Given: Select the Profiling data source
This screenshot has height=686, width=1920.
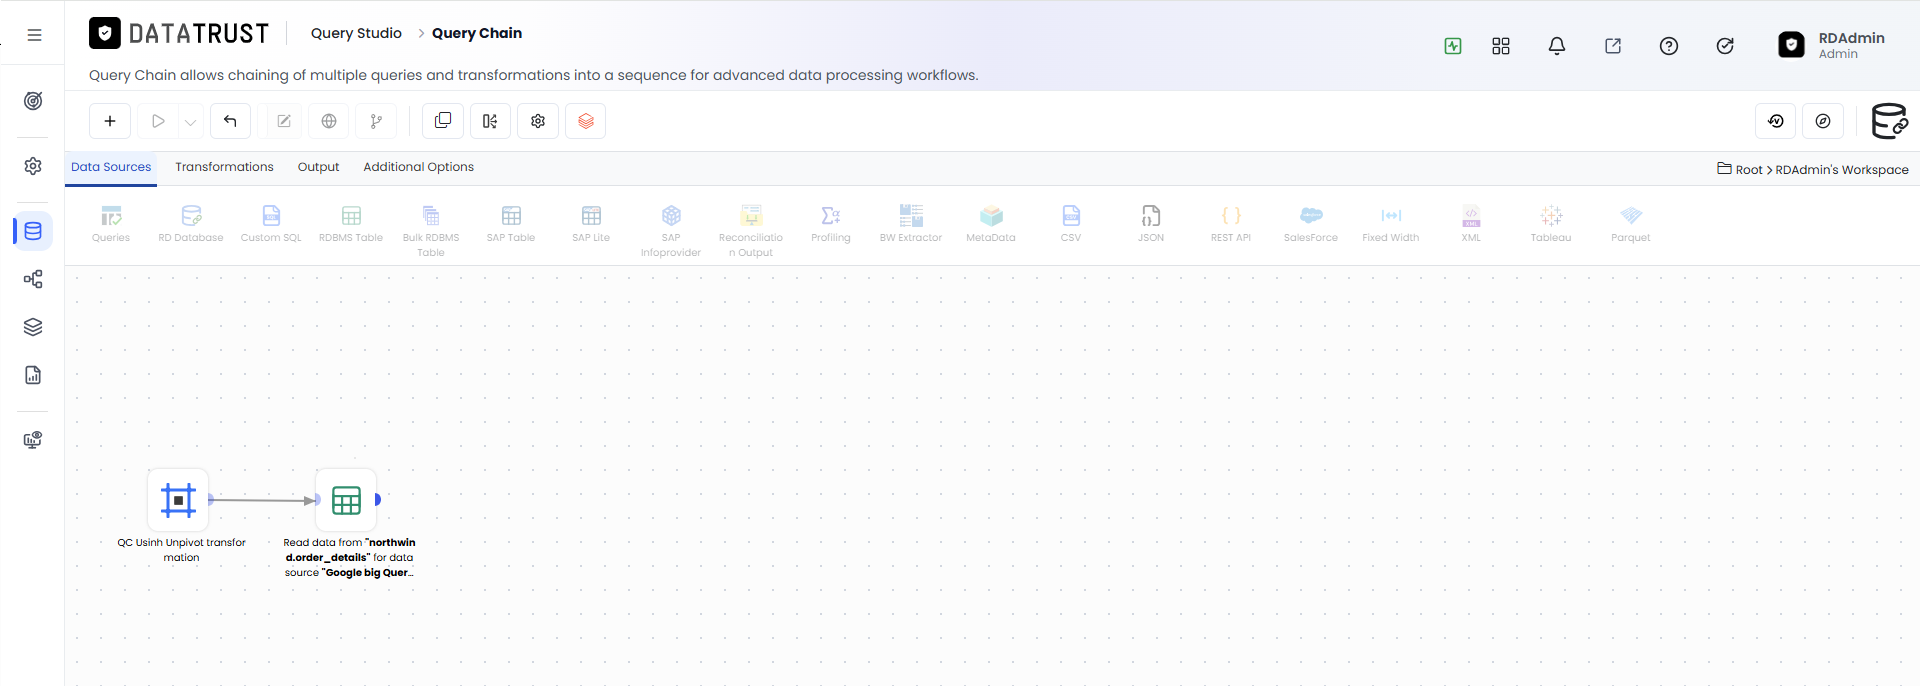Looking at the screenshot, I should [831, 224].
